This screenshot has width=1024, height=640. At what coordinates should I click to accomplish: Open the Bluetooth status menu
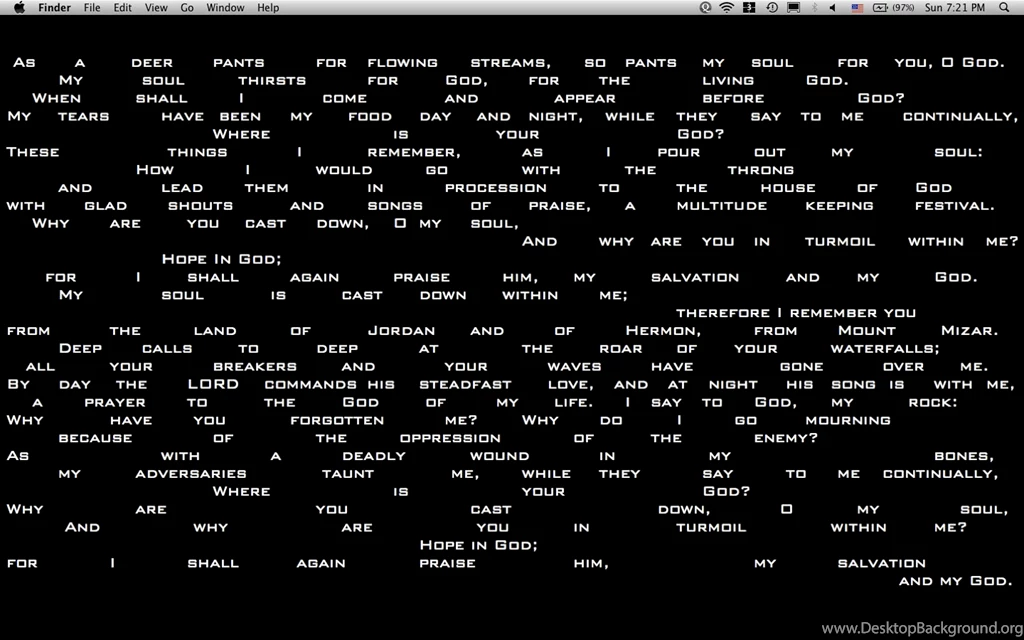[x=815, y=8]
